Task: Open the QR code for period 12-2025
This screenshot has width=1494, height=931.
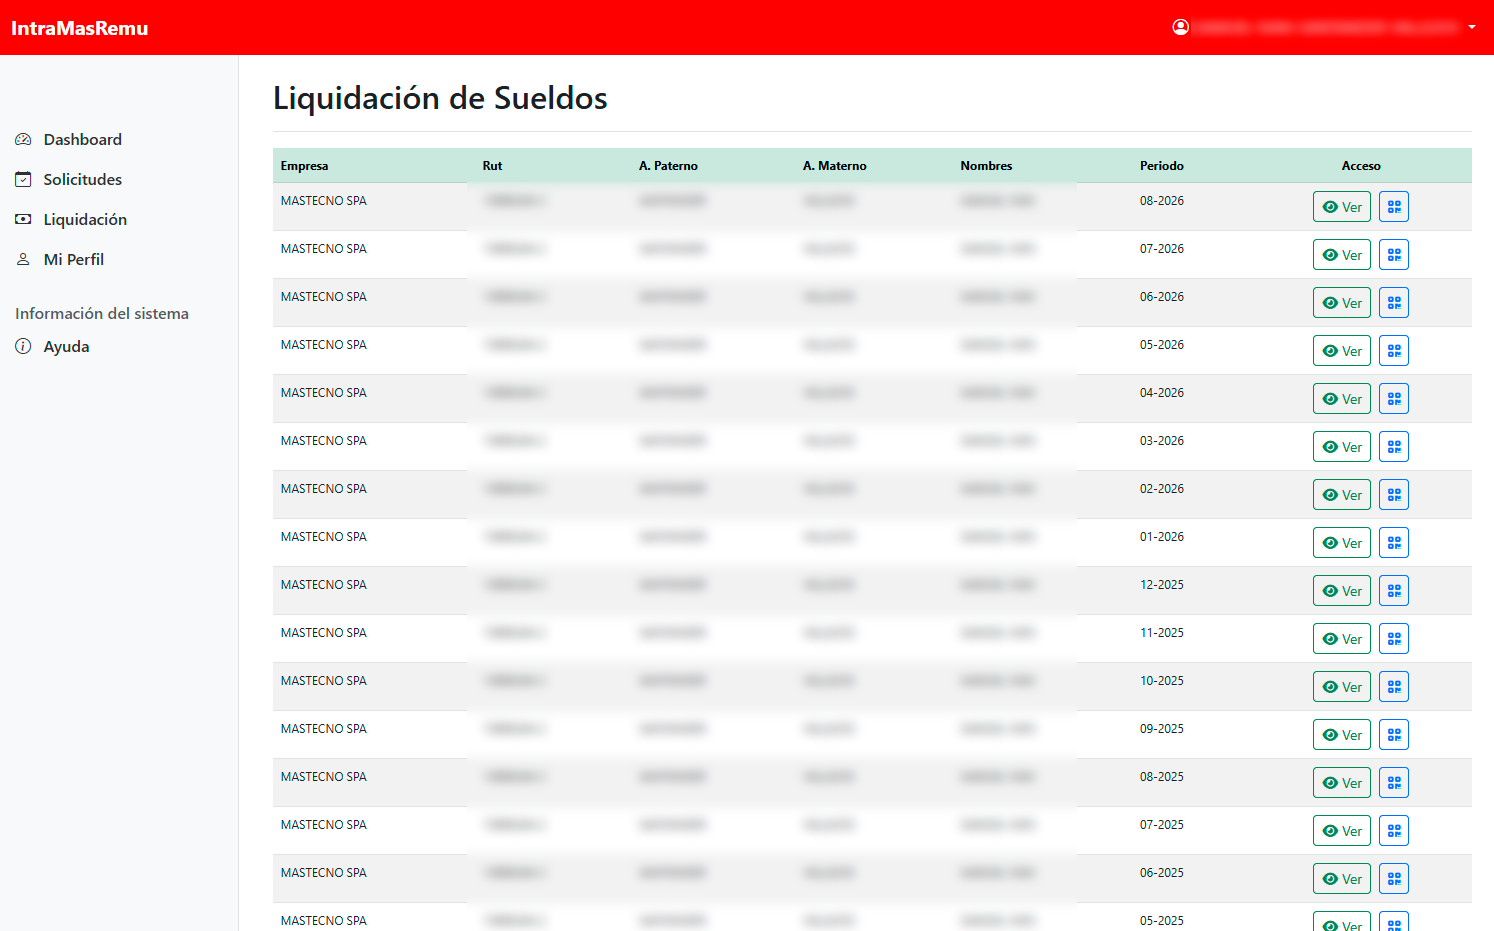Action: pyautogui.click(x=1394, y=591)
